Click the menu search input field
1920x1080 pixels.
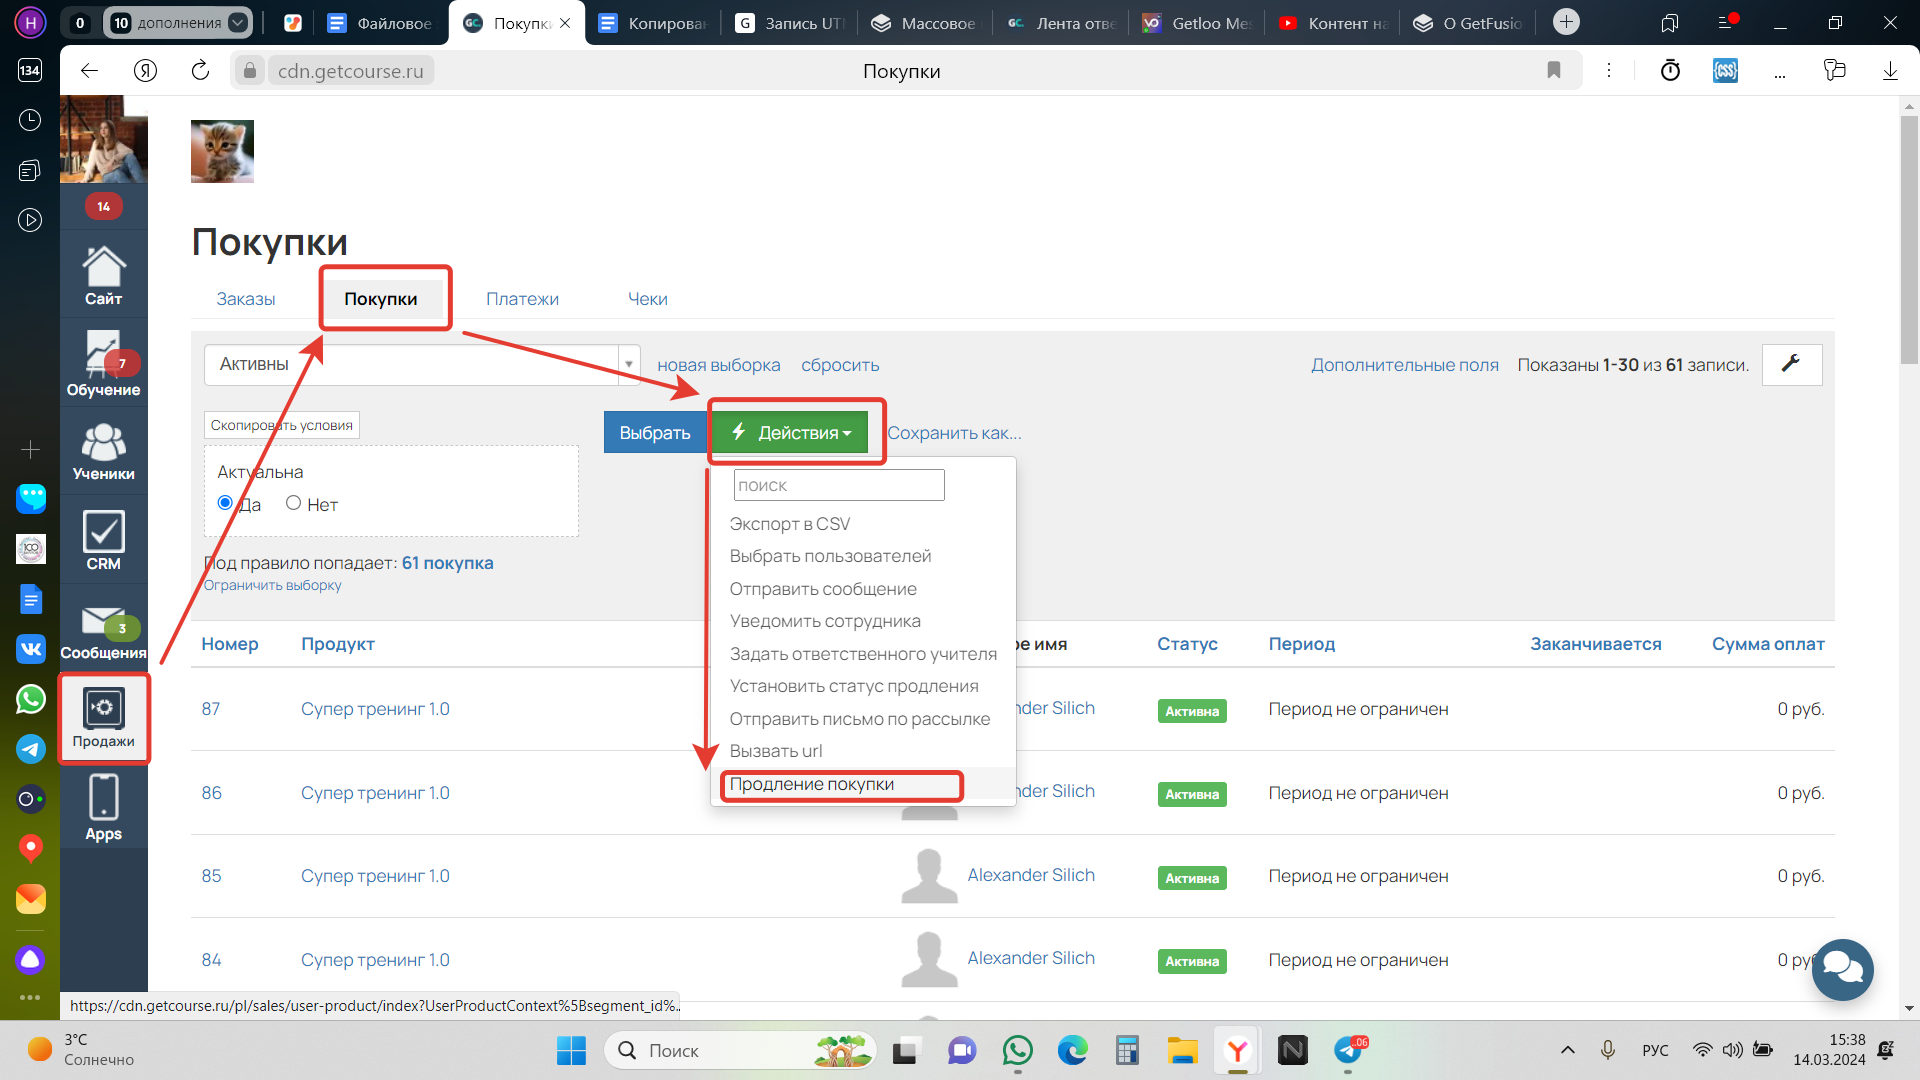click(838, 485)
